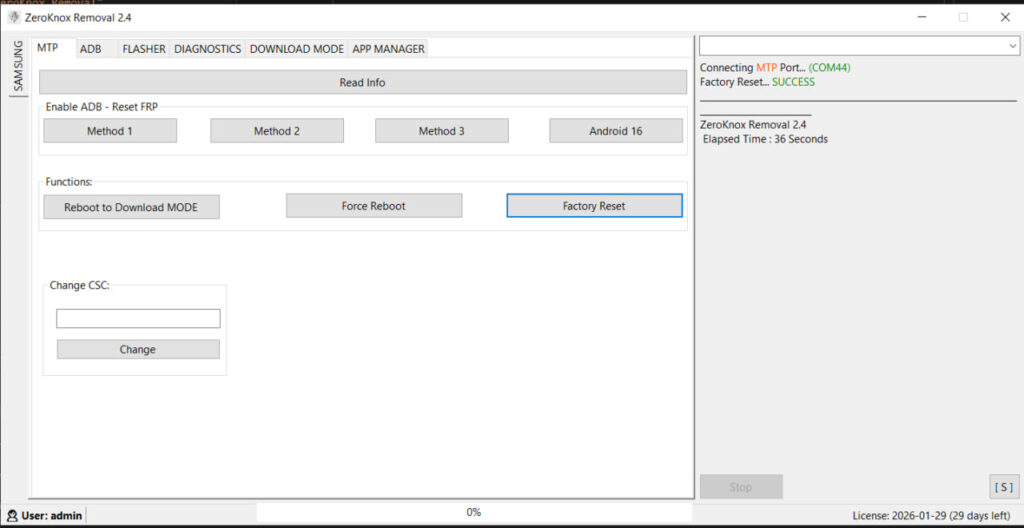Choose Method 2 for enabling ADB

pyautogui.click(x=277, y=131)
